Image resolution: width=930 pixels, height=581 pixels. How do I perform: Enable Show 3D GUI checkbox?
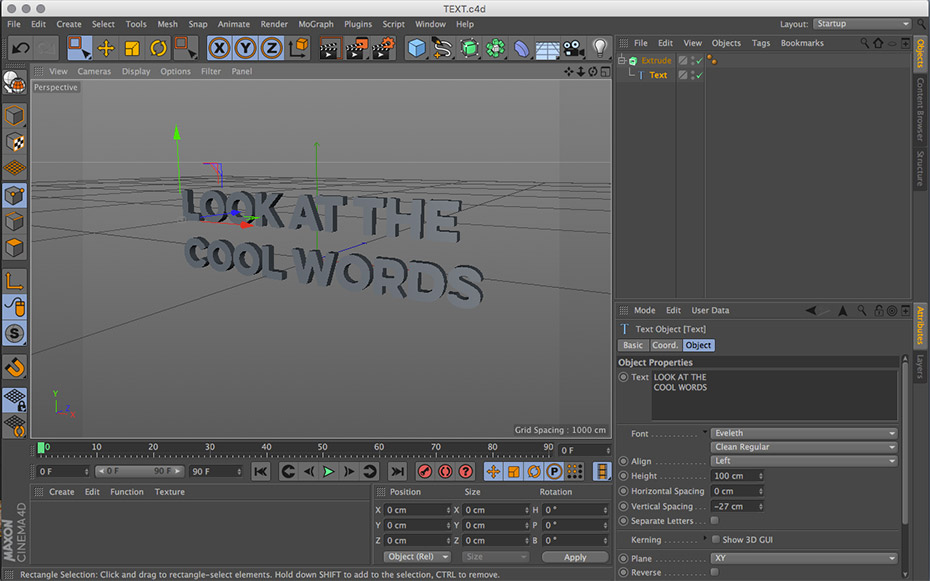click(x=714, y=540)
